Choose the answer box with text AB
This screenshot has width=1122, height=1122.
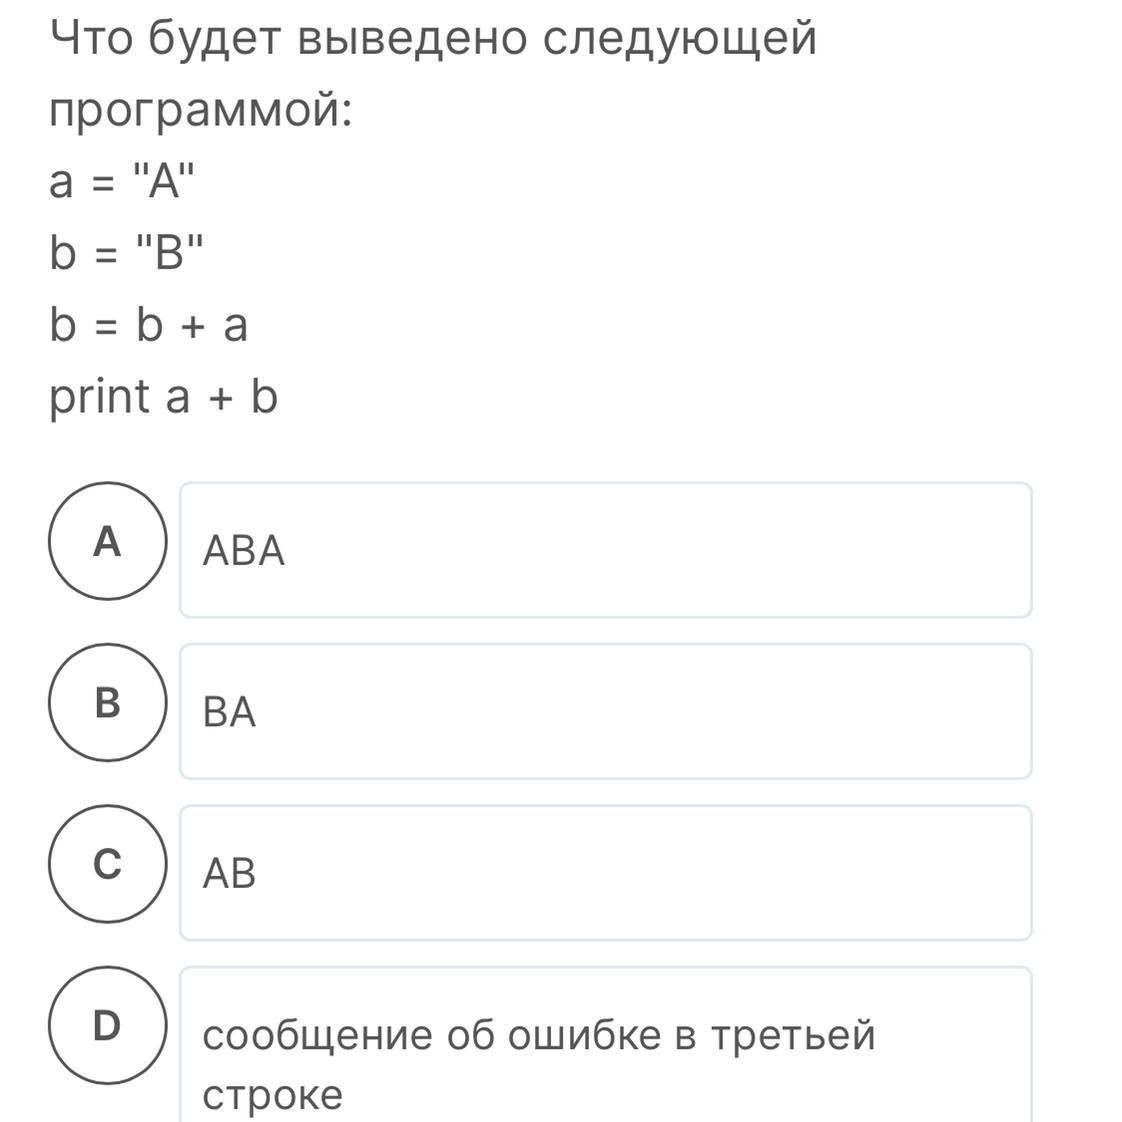[605, 873]
